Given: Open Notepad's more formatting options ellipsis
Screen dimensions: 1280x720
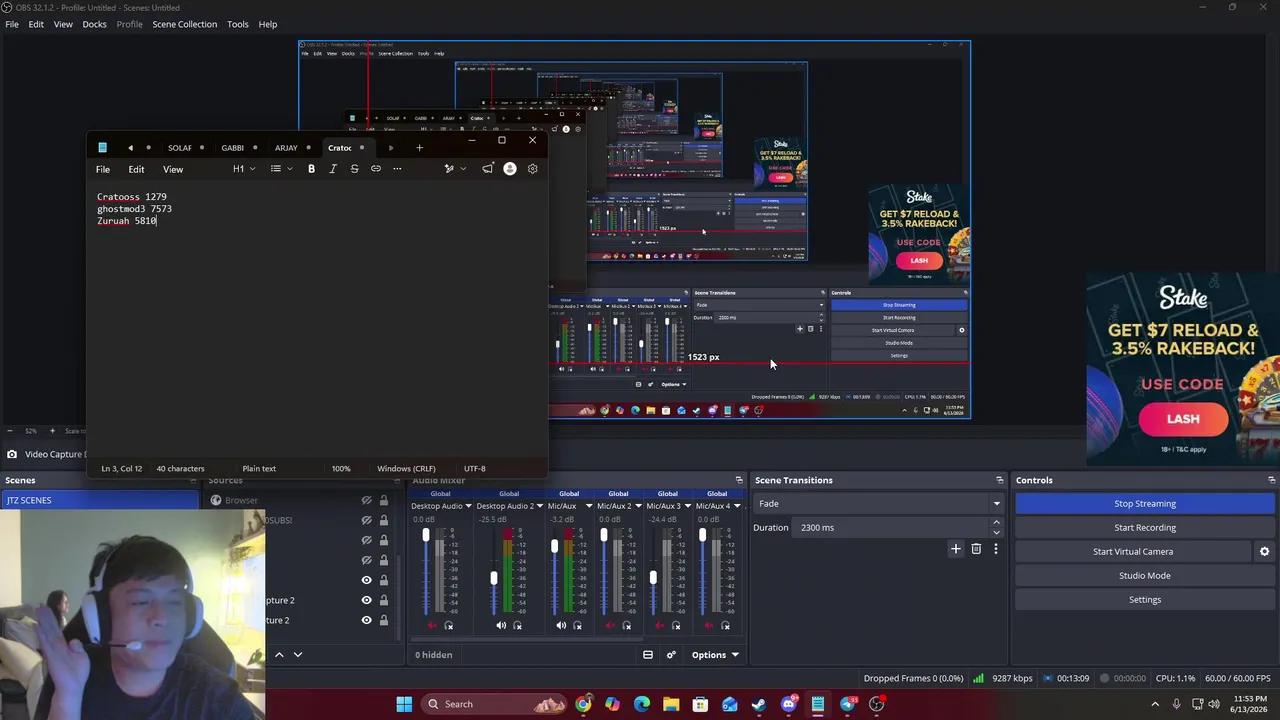Looking at the screenshot, I should click(397, 169).
